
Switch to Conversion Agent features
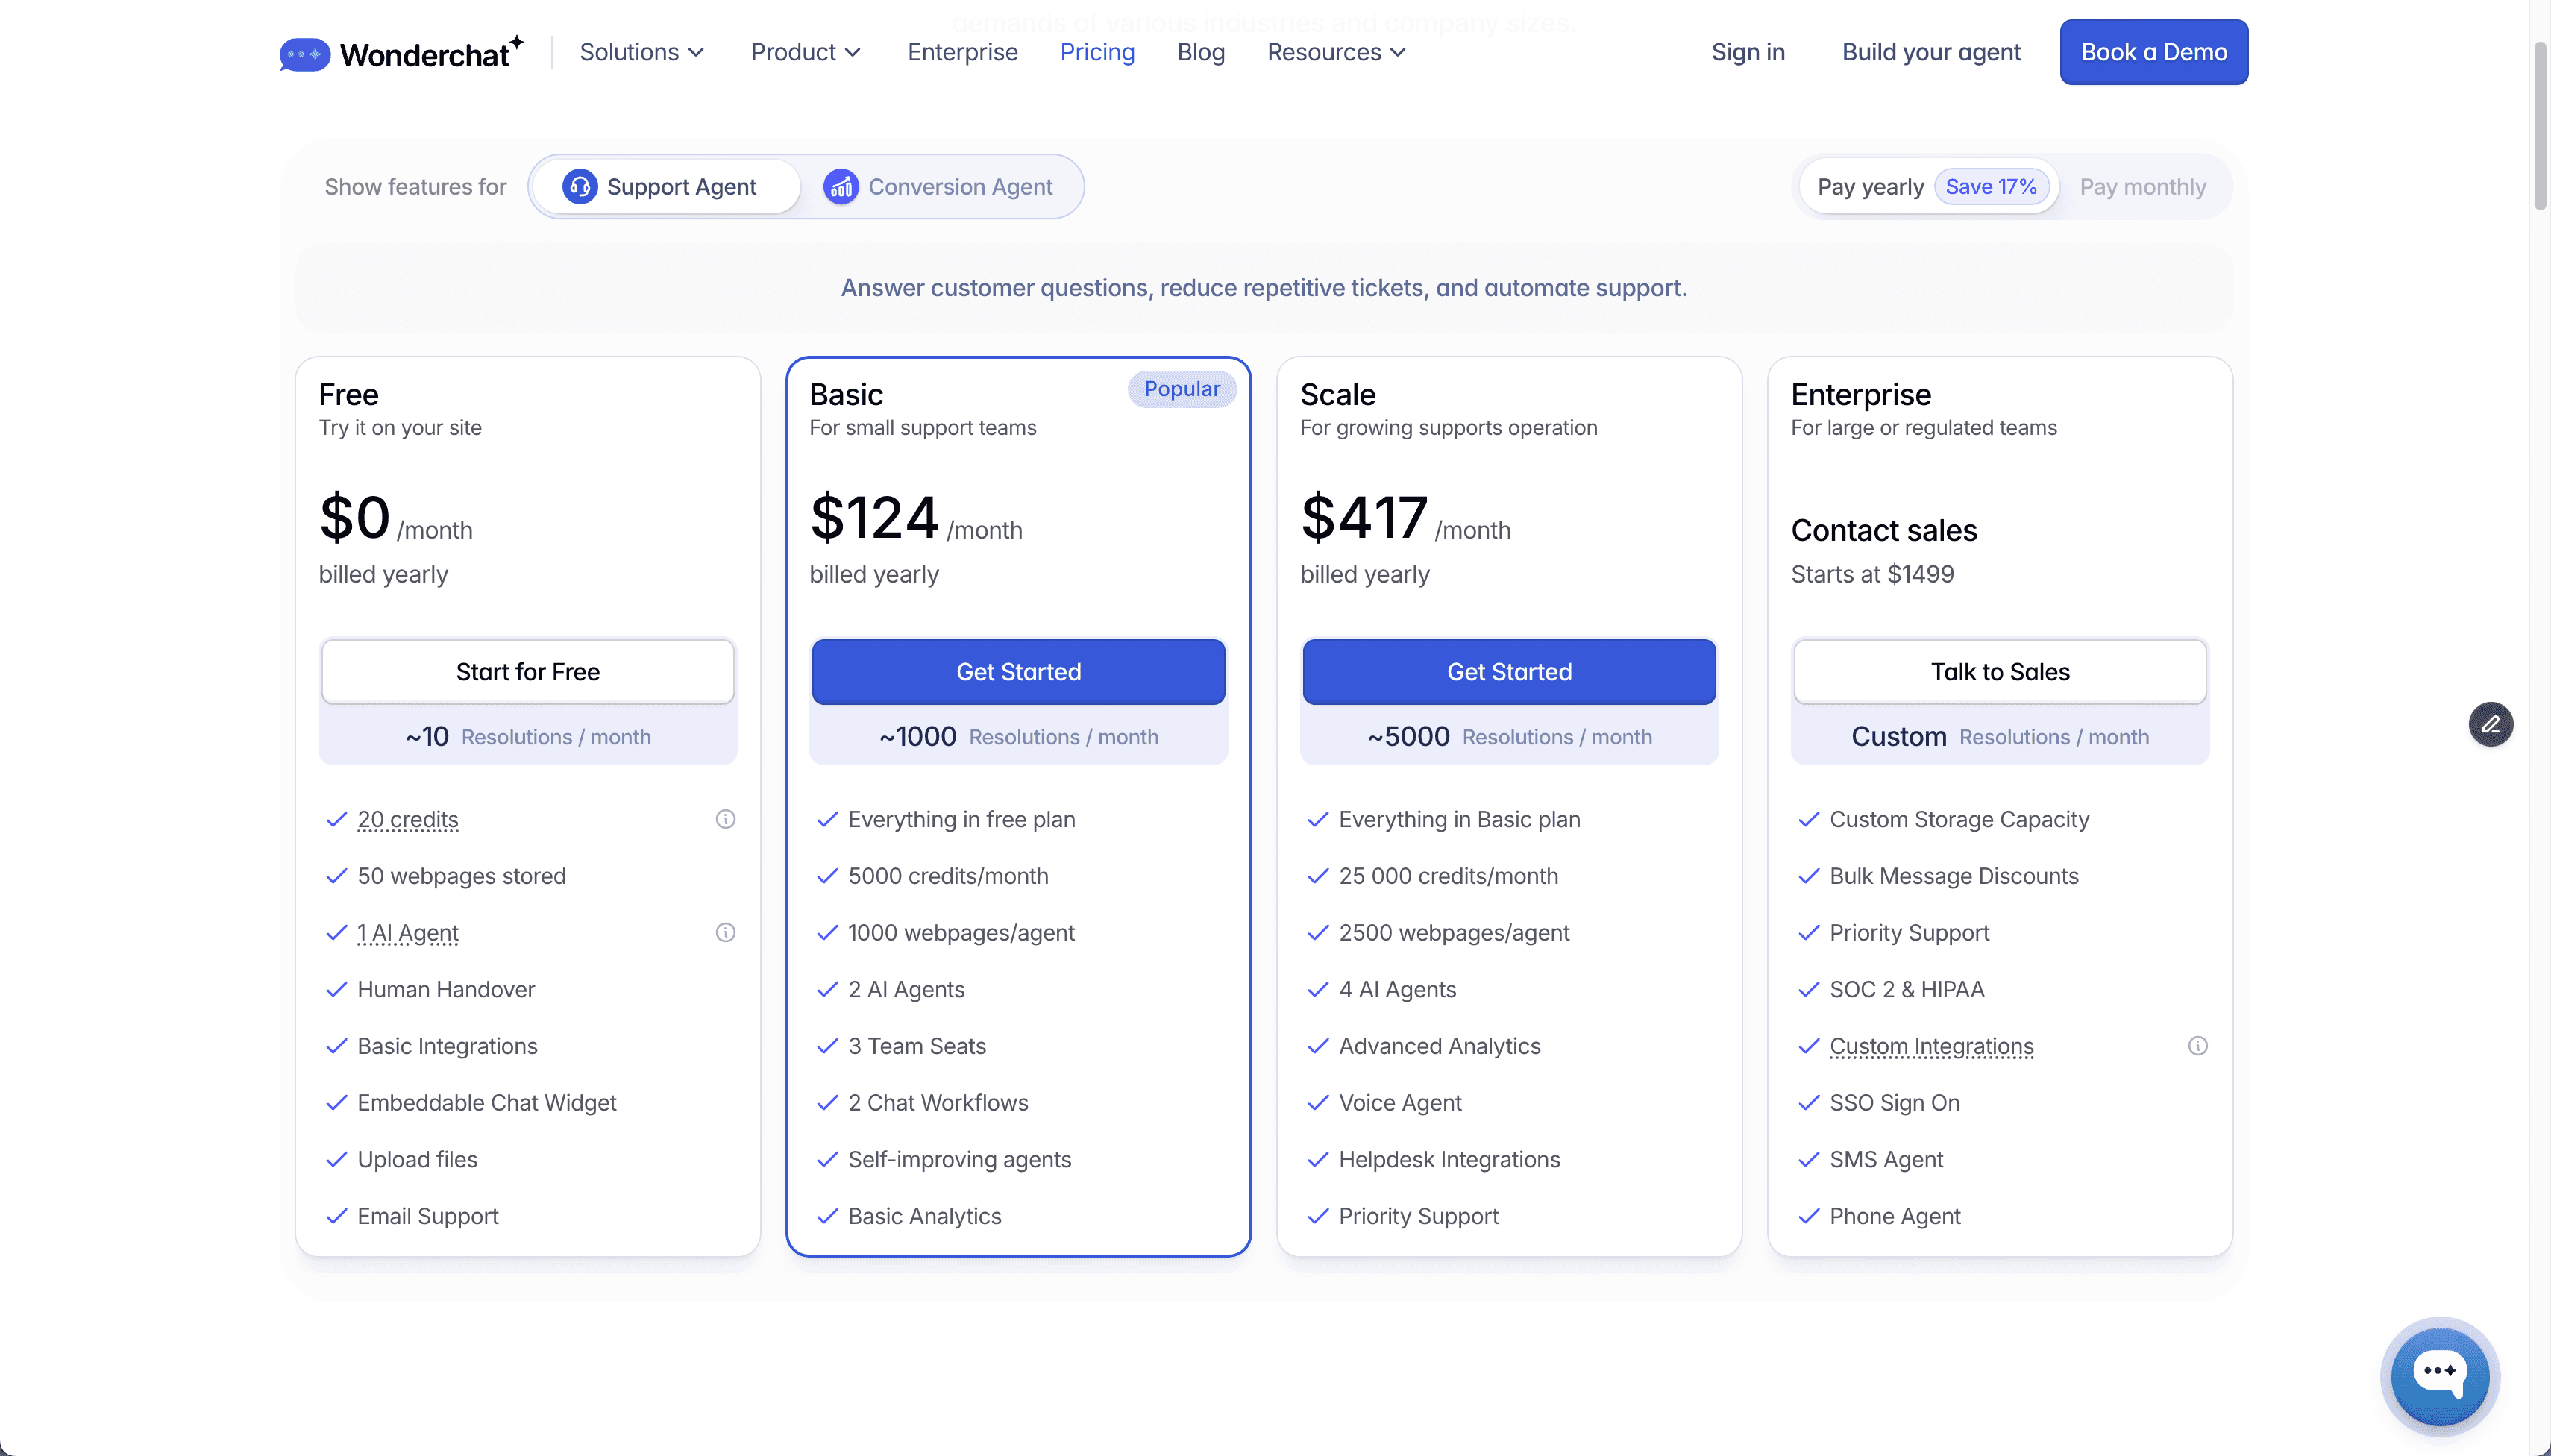pos(938,186)
